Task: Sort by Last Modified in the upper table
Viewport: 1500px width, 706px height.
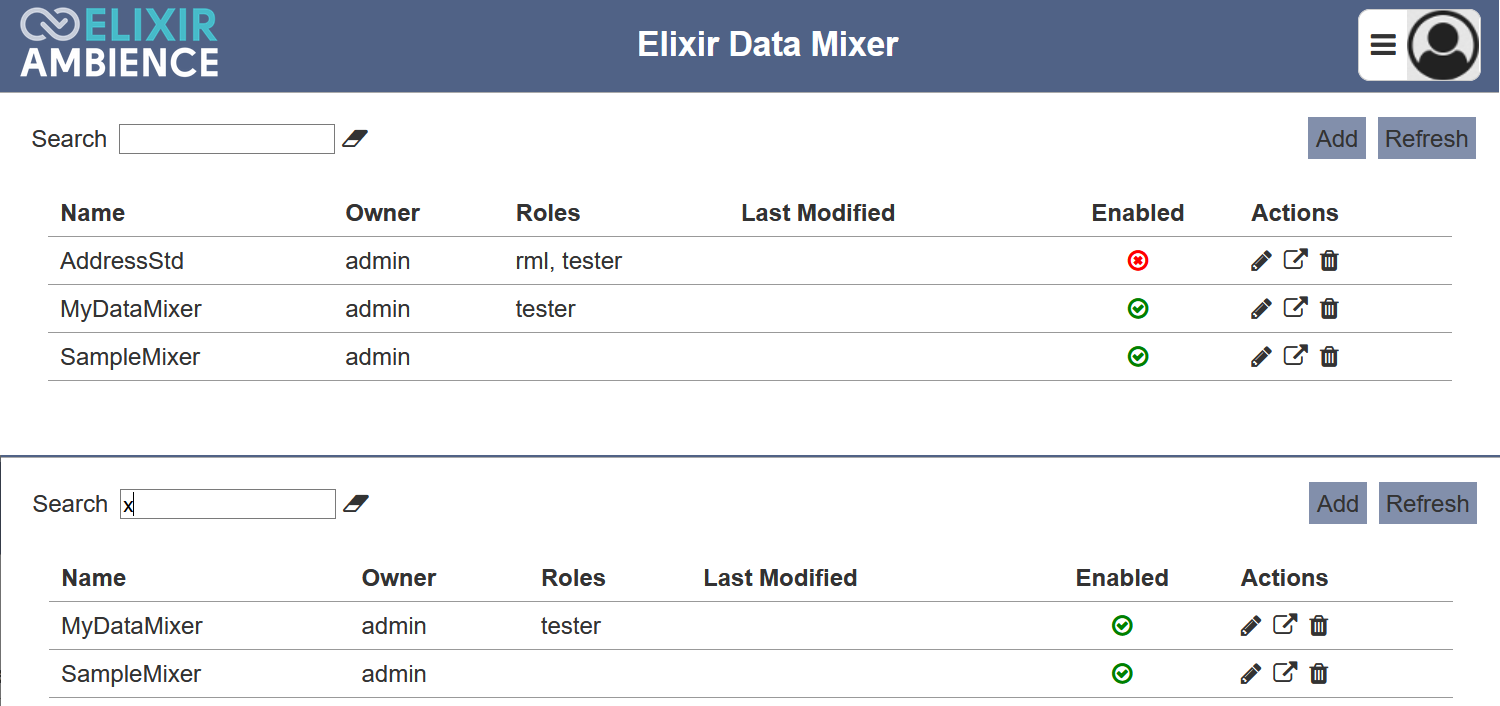Action: tap(818, 213)
